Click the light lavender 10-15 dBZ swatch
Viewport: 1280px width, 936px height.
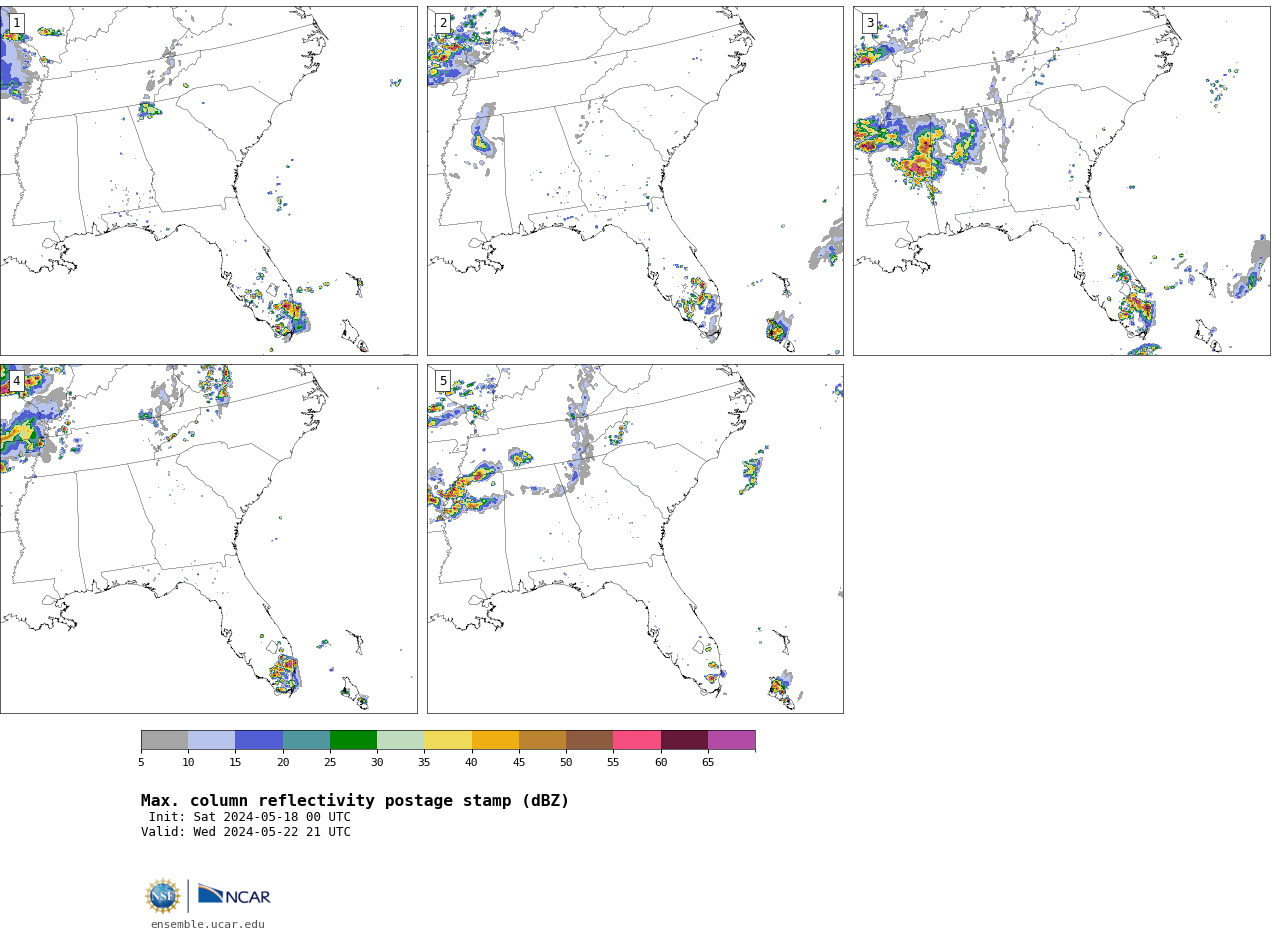click(x=211, y=740)
